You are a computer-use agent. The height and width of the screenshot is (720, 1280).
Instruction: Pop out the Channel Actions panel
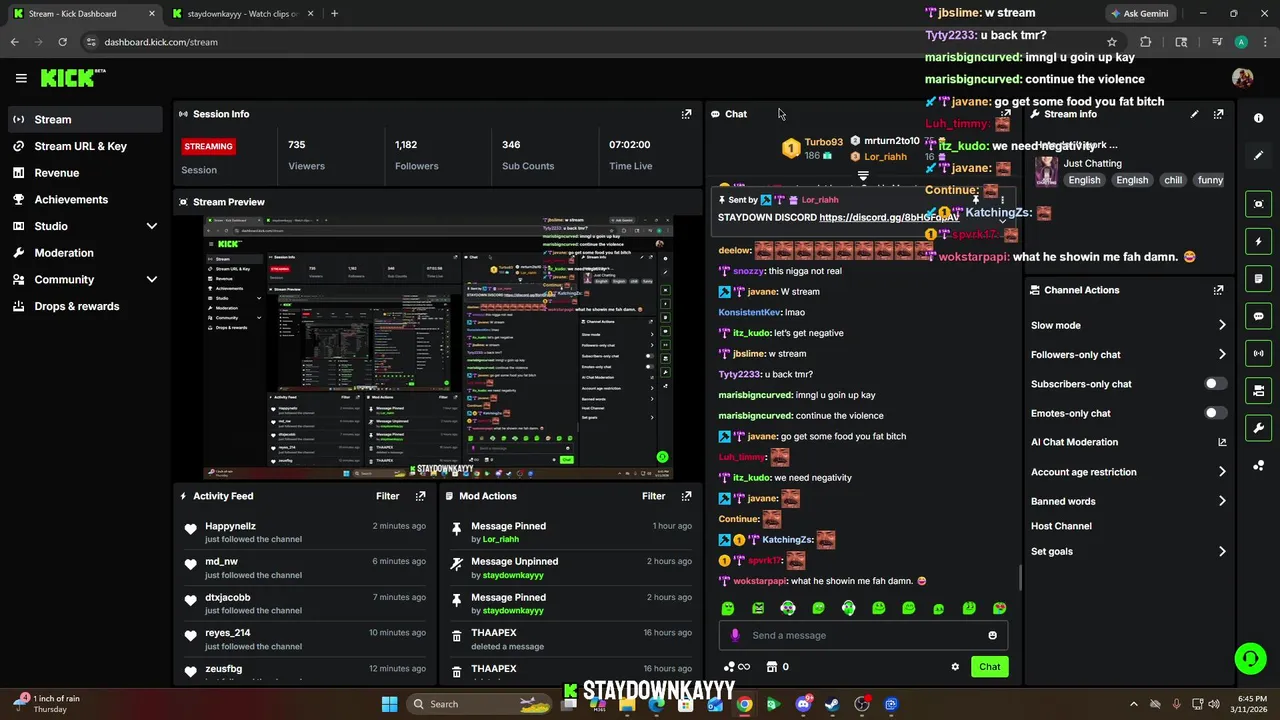(1218, 290)
